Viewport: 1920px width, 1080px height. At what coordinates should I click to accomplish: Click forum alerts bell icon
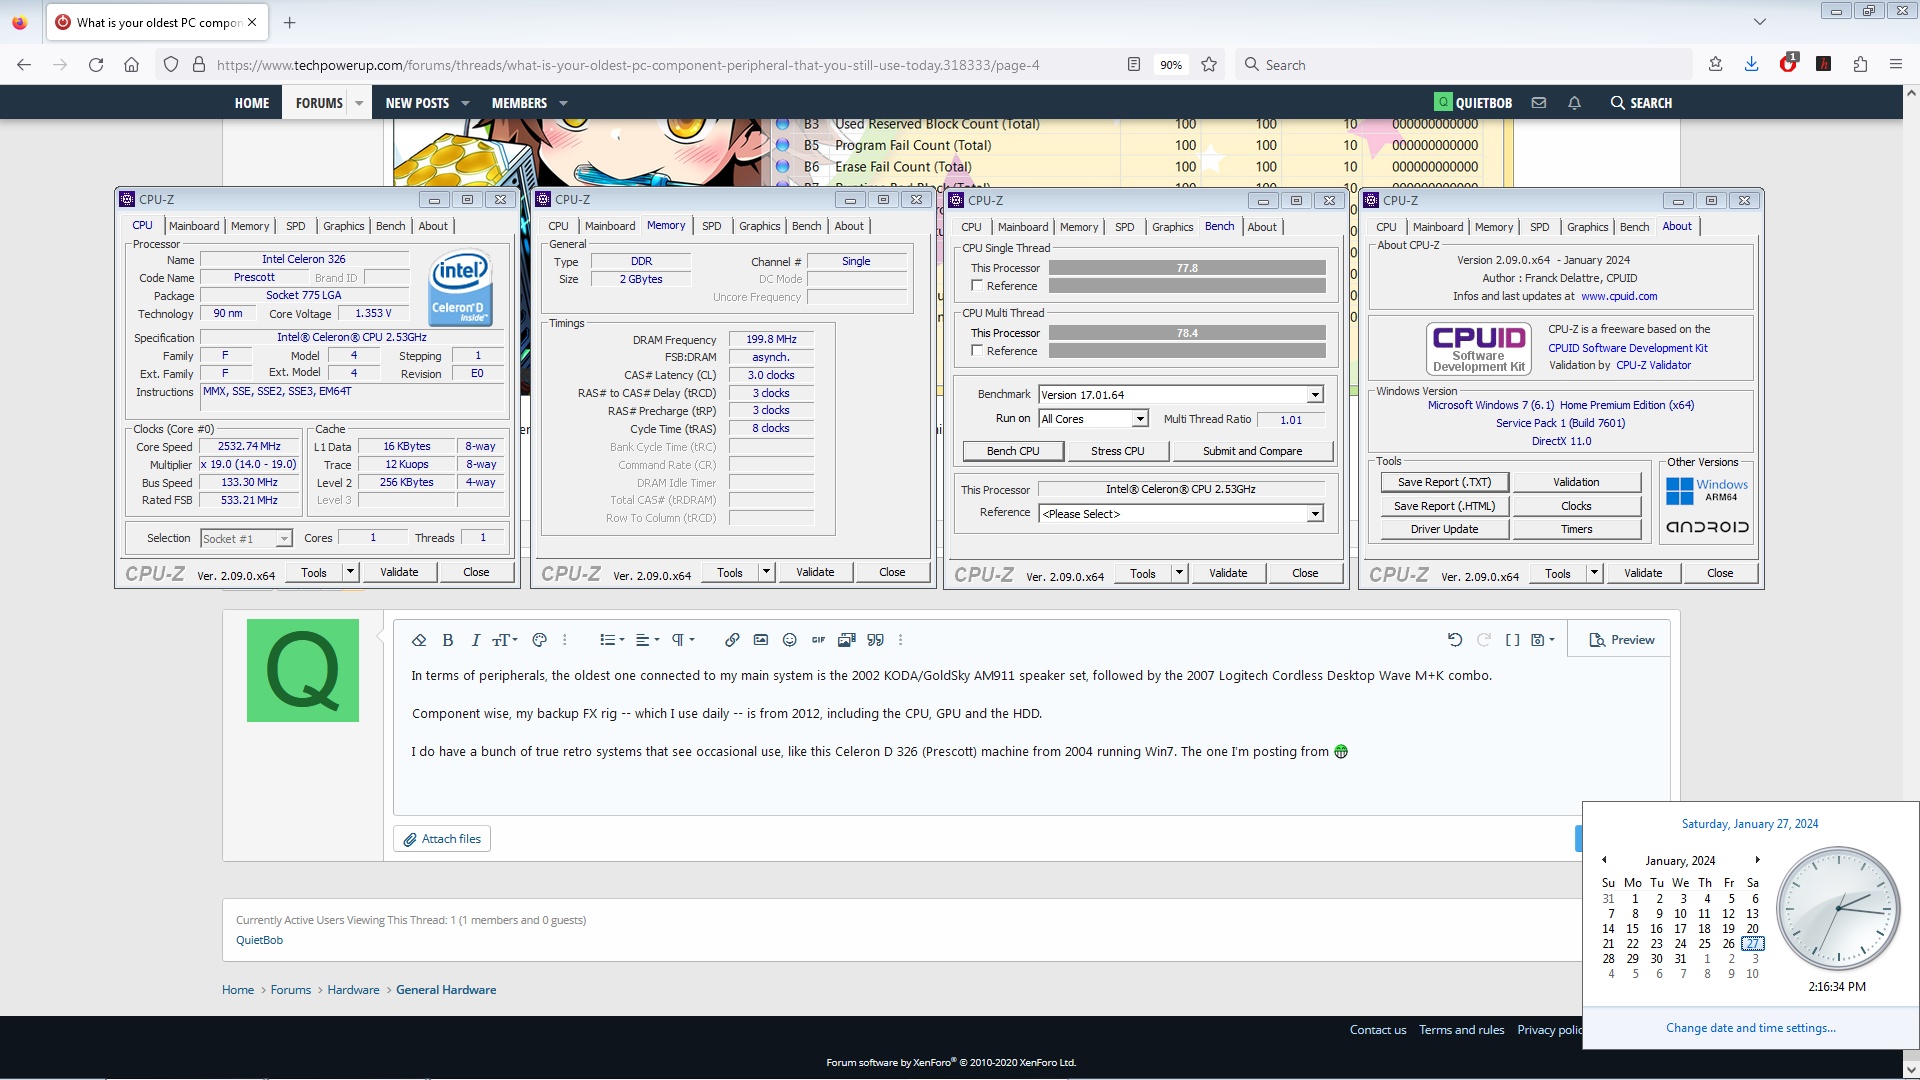(x=1574, y=103)
